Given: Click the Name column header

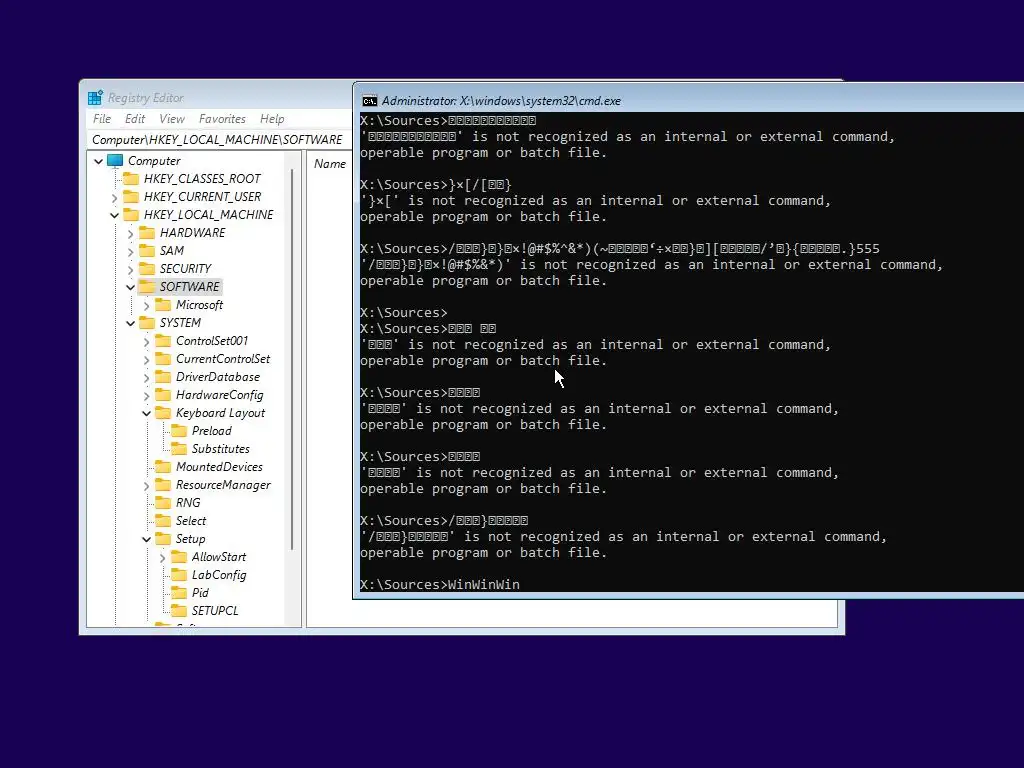Looking at the screenshot, I should tap(330, 164).
